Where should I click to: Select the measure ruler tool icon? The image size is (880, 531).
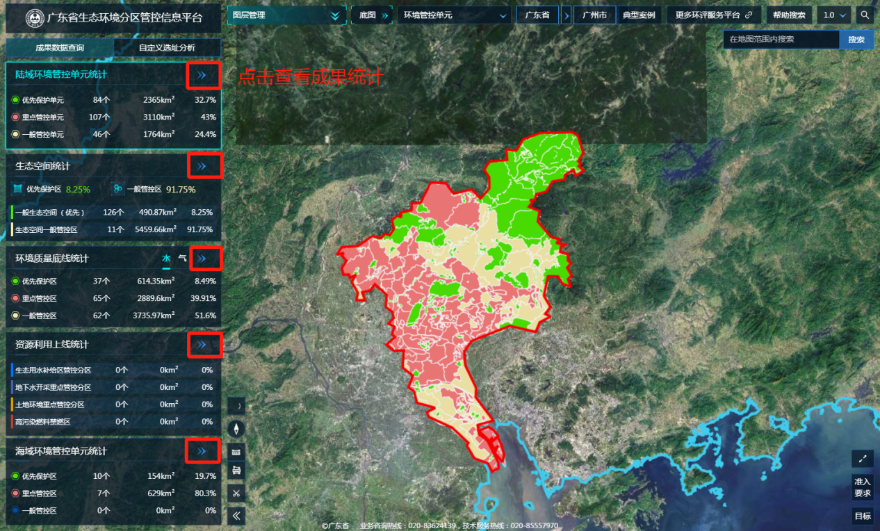(x=237, y=450)
